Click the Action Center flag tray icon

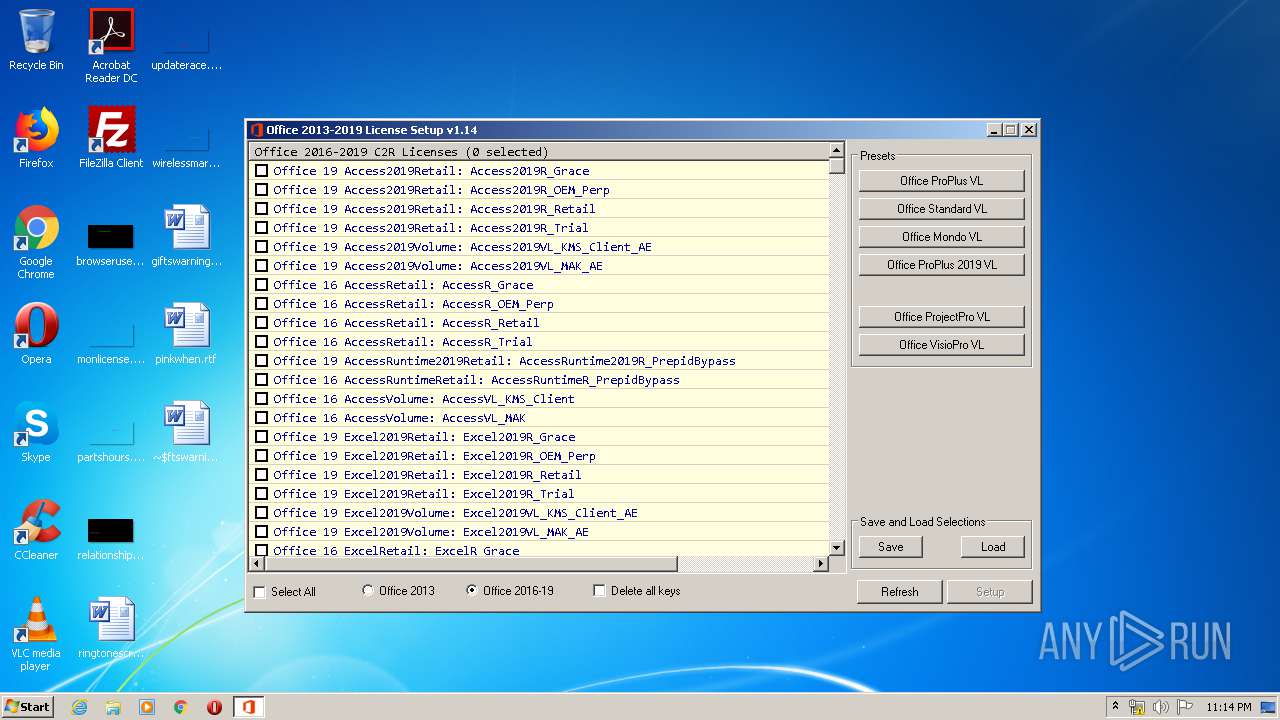pos(1184,707)
